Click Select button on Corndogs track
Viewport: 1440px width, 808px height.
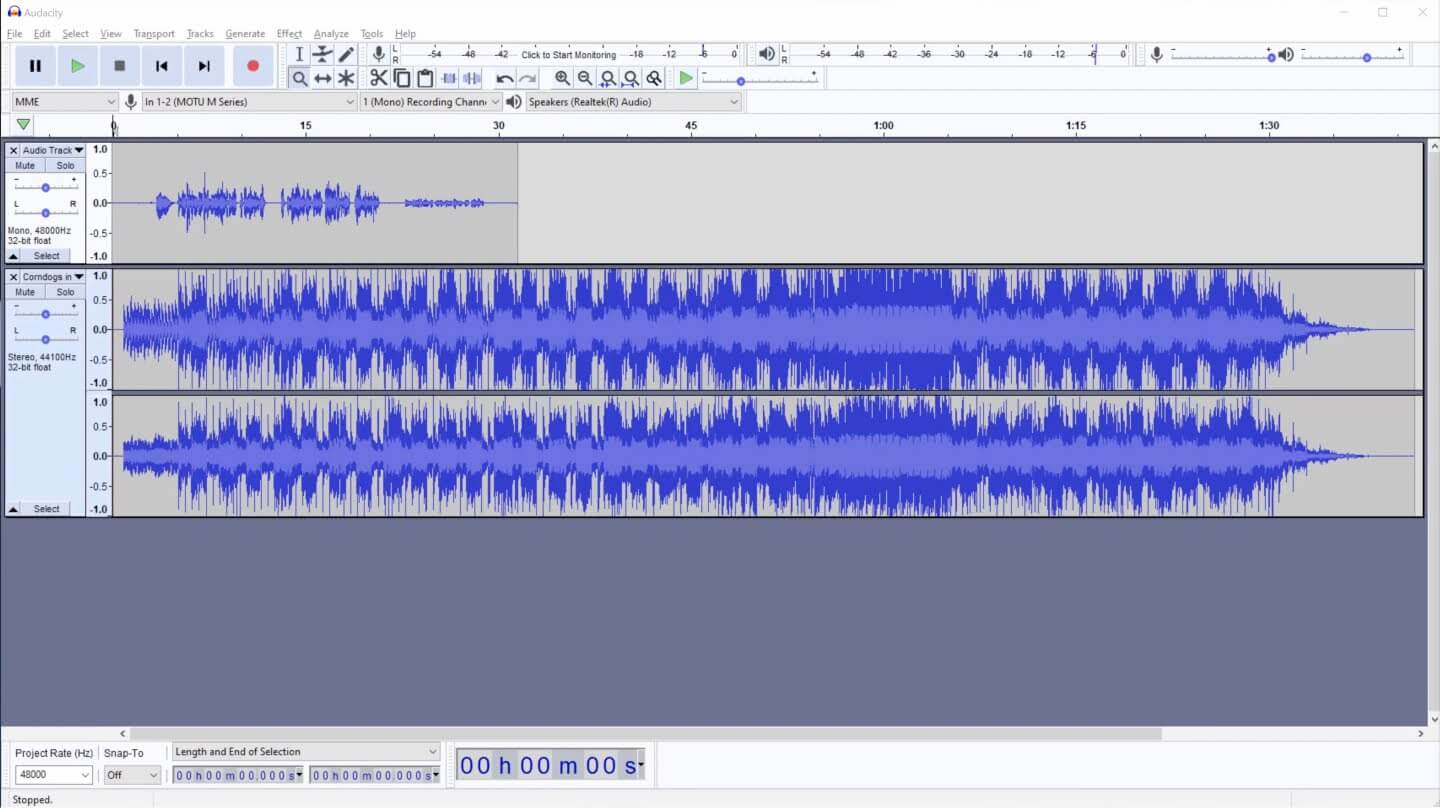coord(46,509)
